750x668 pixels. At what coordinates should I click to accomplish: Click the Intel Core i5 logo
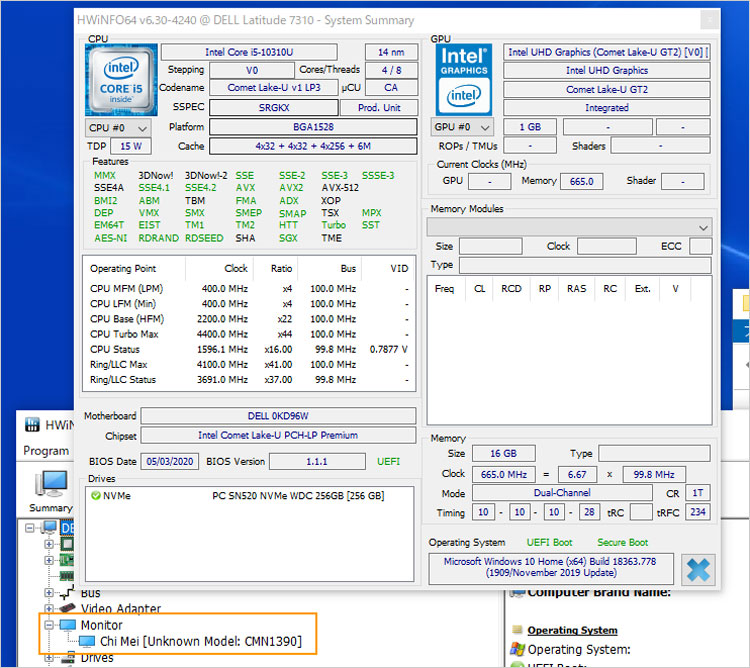121,80
